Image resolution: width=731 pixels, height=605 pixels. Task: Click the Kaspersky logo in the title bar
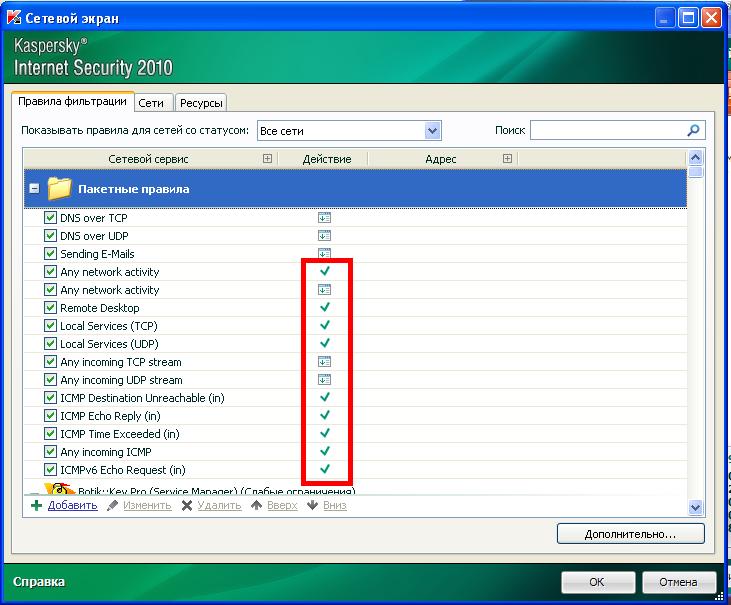click(x=14, y=17)
